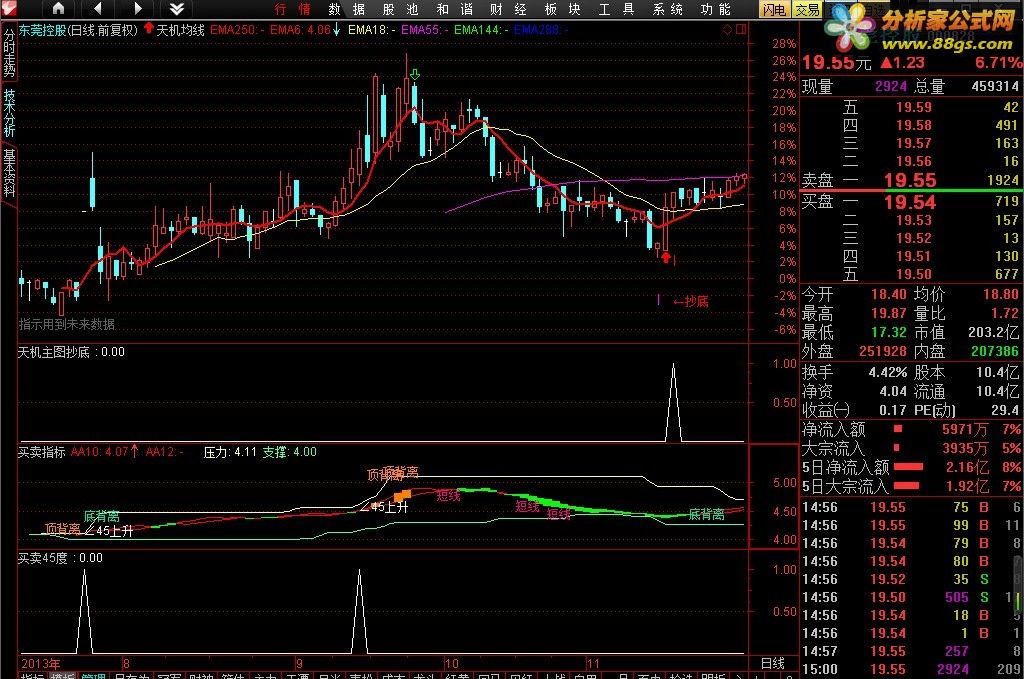Image resolution: width=1024 pixels, height=679 pixels.
Task: Click the EMA18 legend label
Action: (372, 30)
